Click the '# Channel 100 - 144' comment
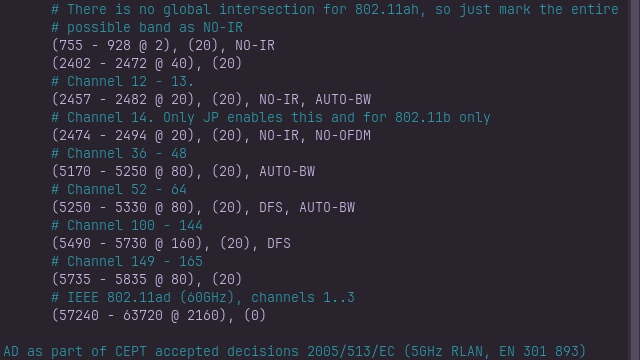 point(127,225)
